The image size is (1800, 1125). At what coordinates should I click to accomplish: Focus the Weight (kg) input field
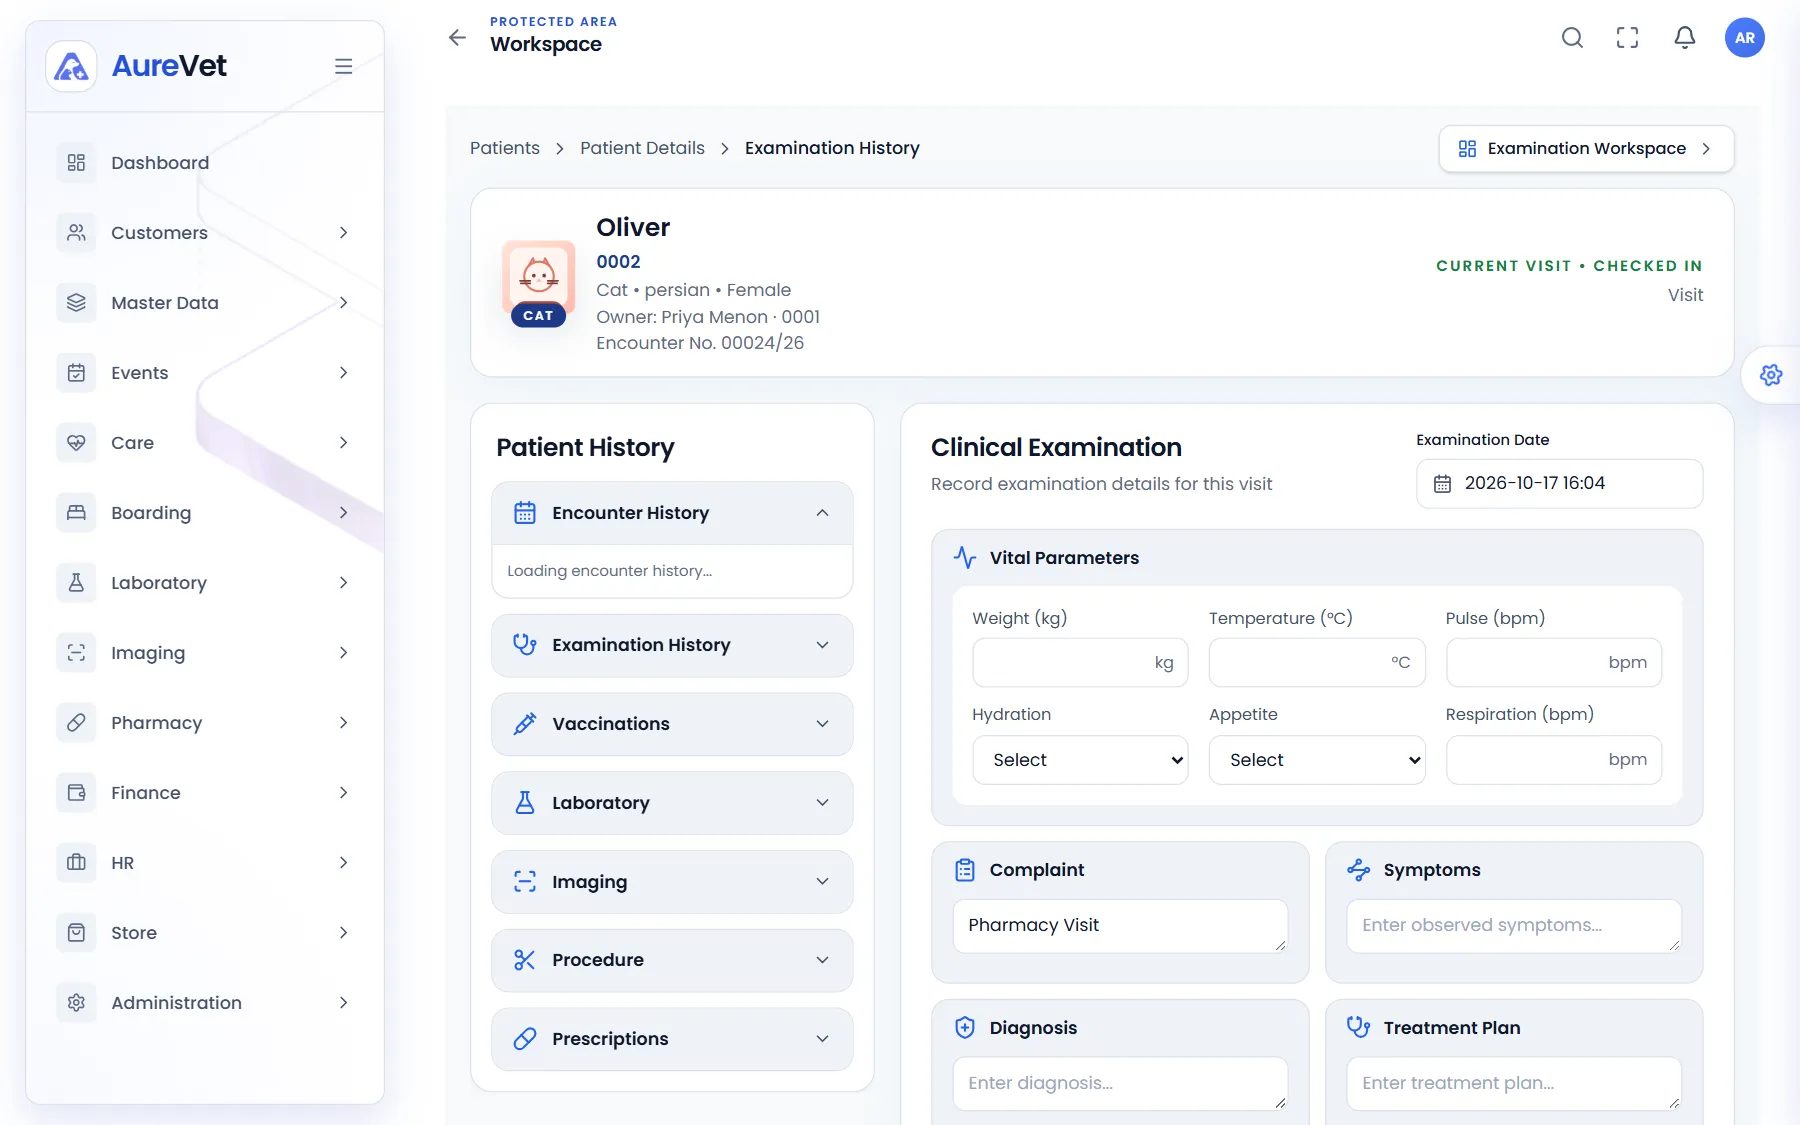click(1080, 662)
